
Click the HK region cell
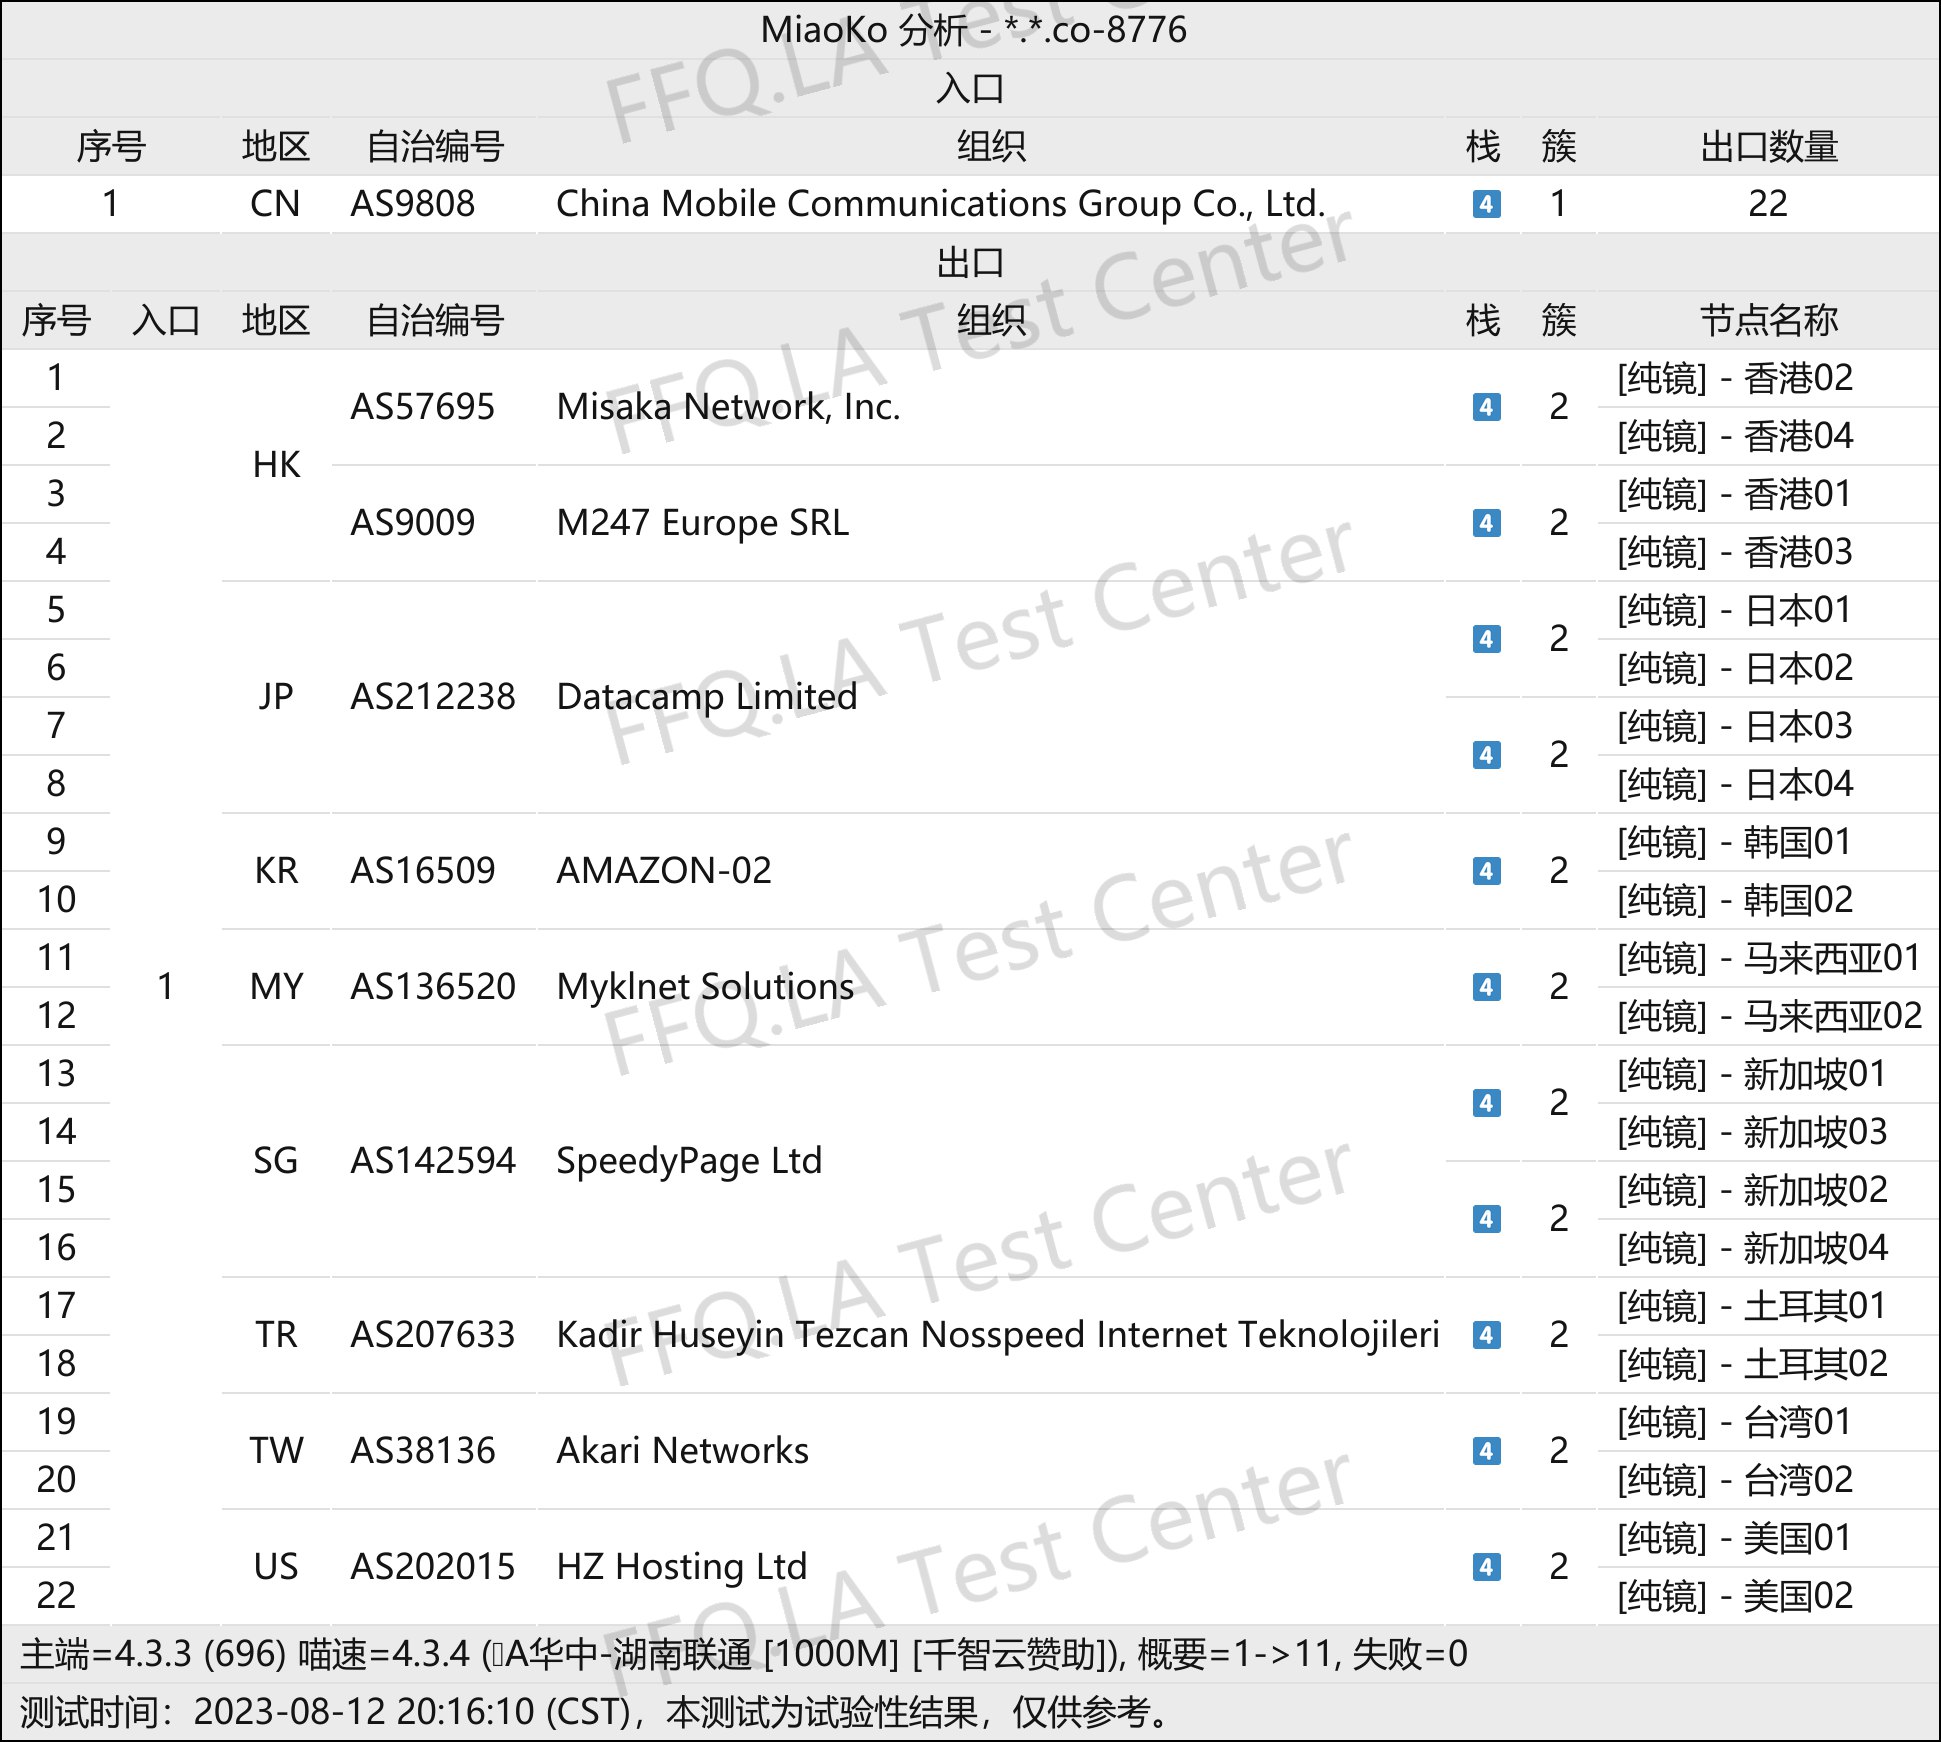(x=276, y=465)
